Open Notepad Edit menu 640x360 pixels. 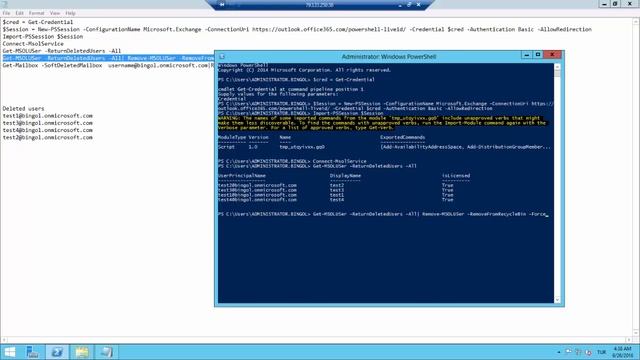pyautogui.click(x=19, y=13)
